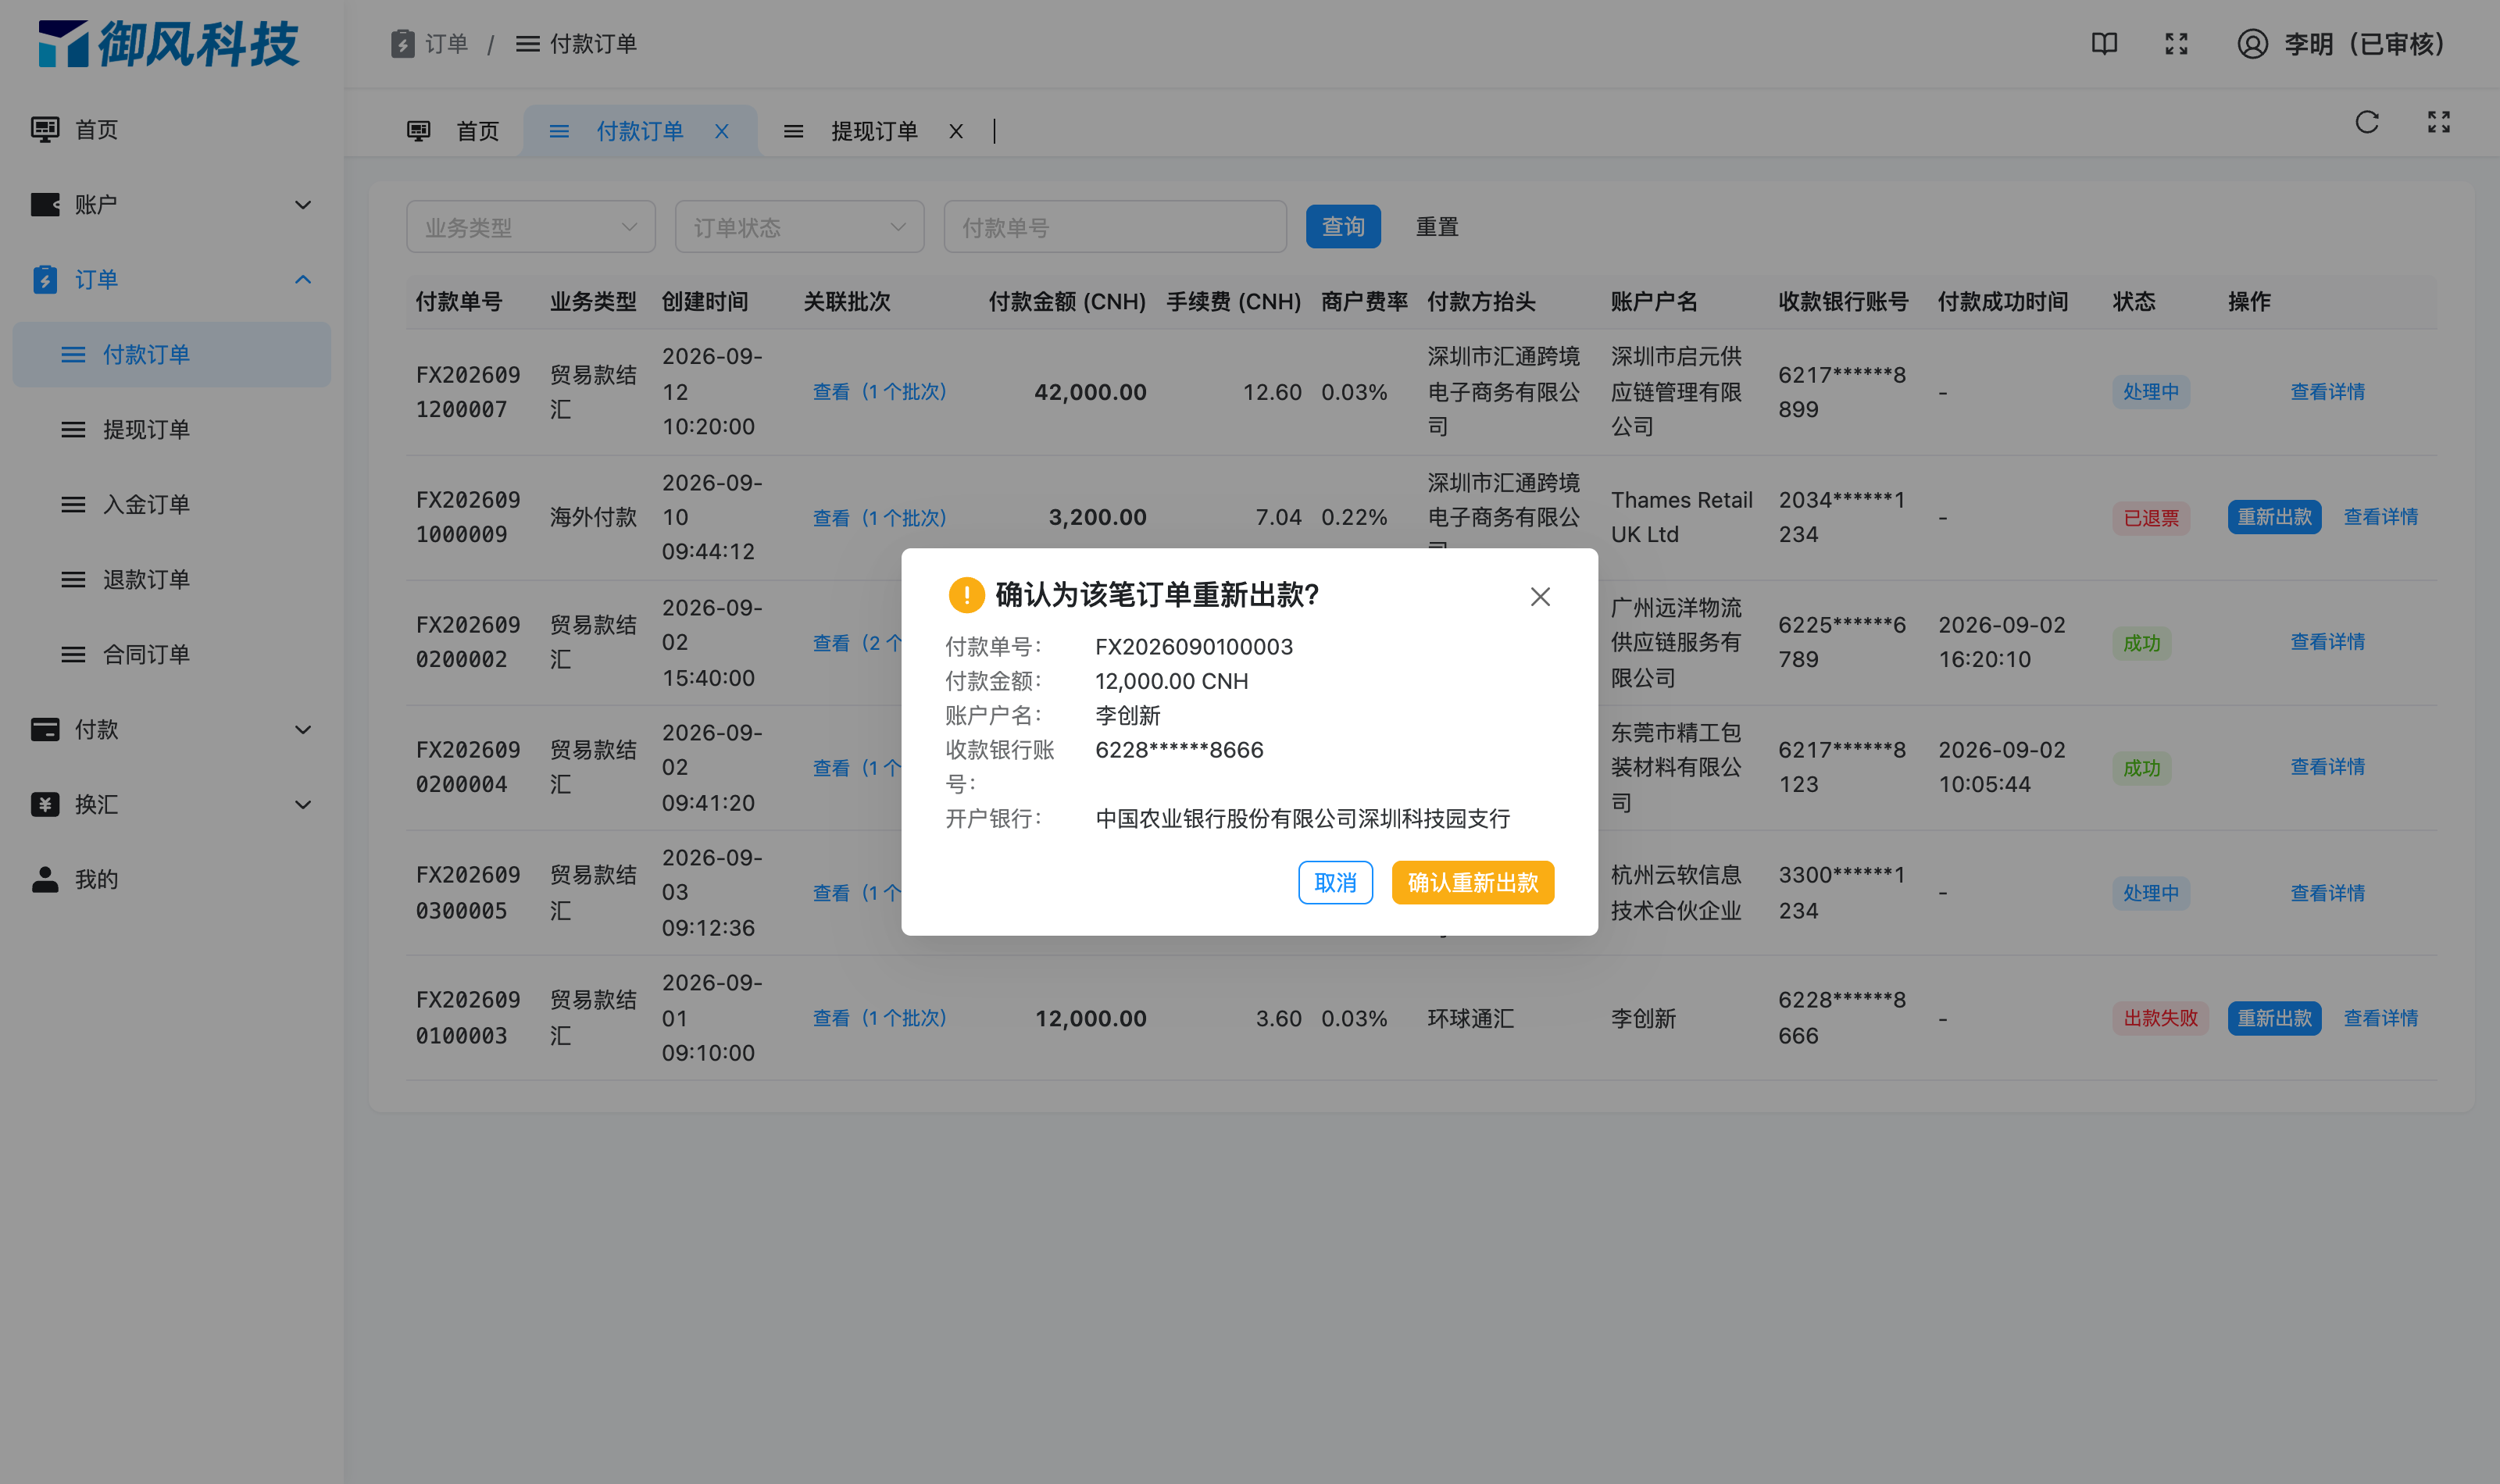
Task: Open batch link for 42,000.00 order
Action: pos(879,392)
